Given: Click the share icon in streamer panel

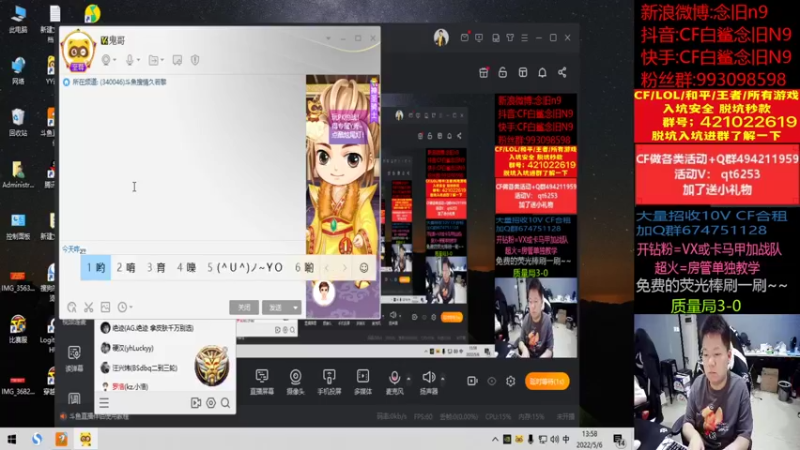Looking at the screenshot, I should (562, 72).
